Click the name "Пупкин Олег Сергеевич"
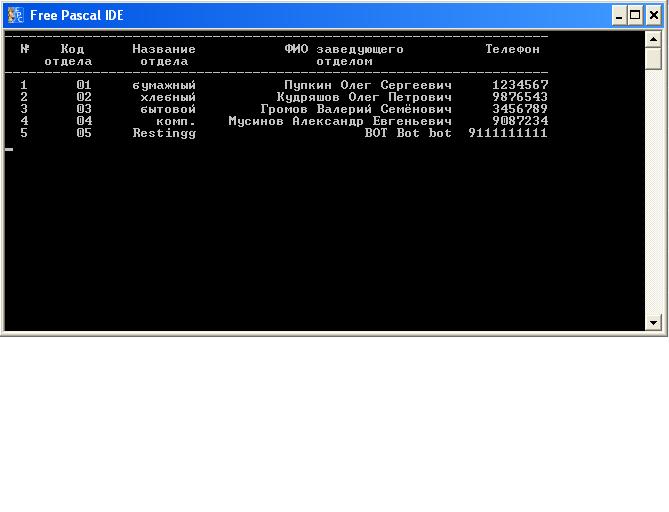Image resolution: width=669 pixels, height=512 pixels. click(368, 86)
